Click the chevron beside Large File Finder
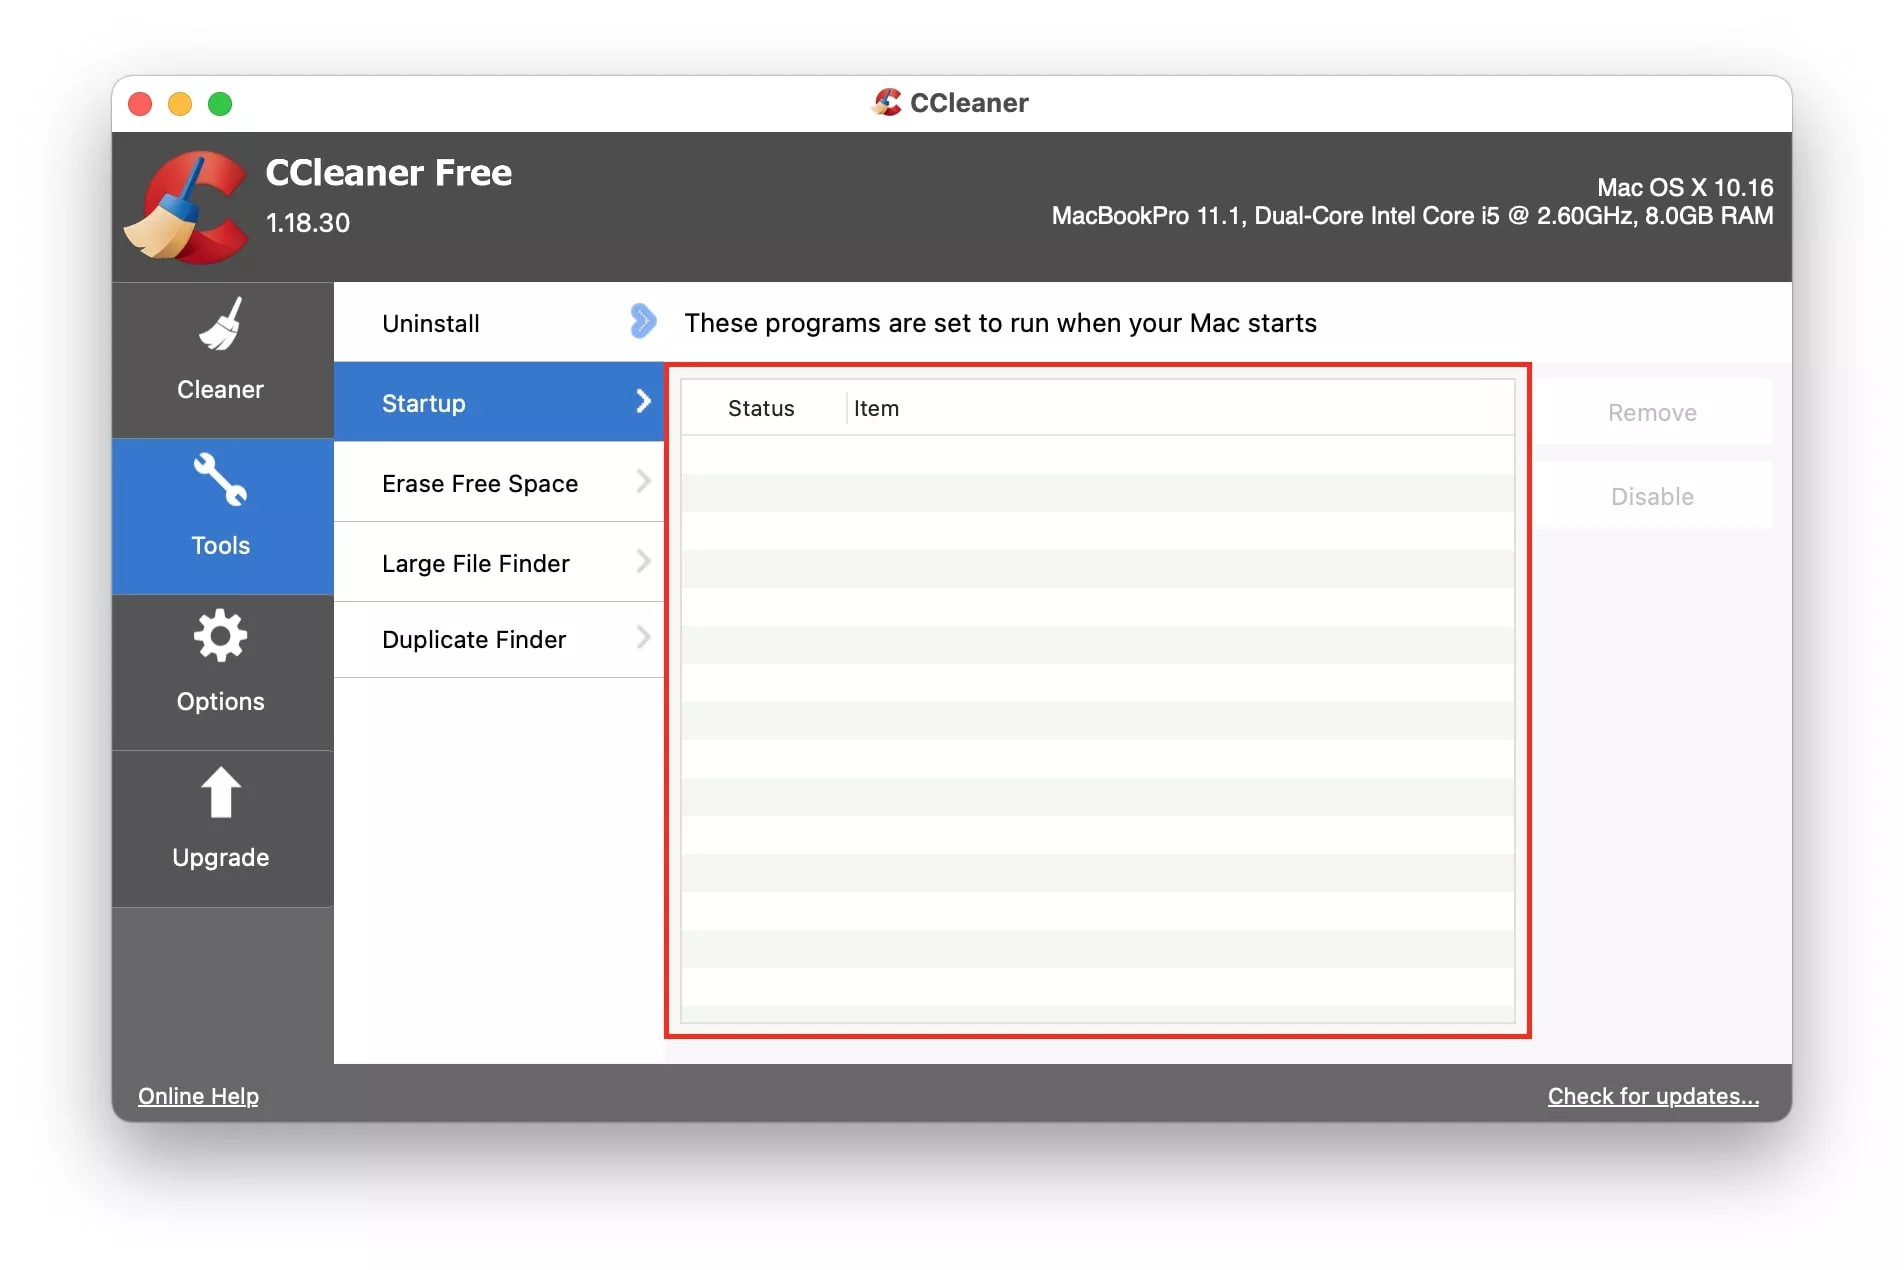The width and height of the screenshot is (1904, 1270). (x=643, y=561)
